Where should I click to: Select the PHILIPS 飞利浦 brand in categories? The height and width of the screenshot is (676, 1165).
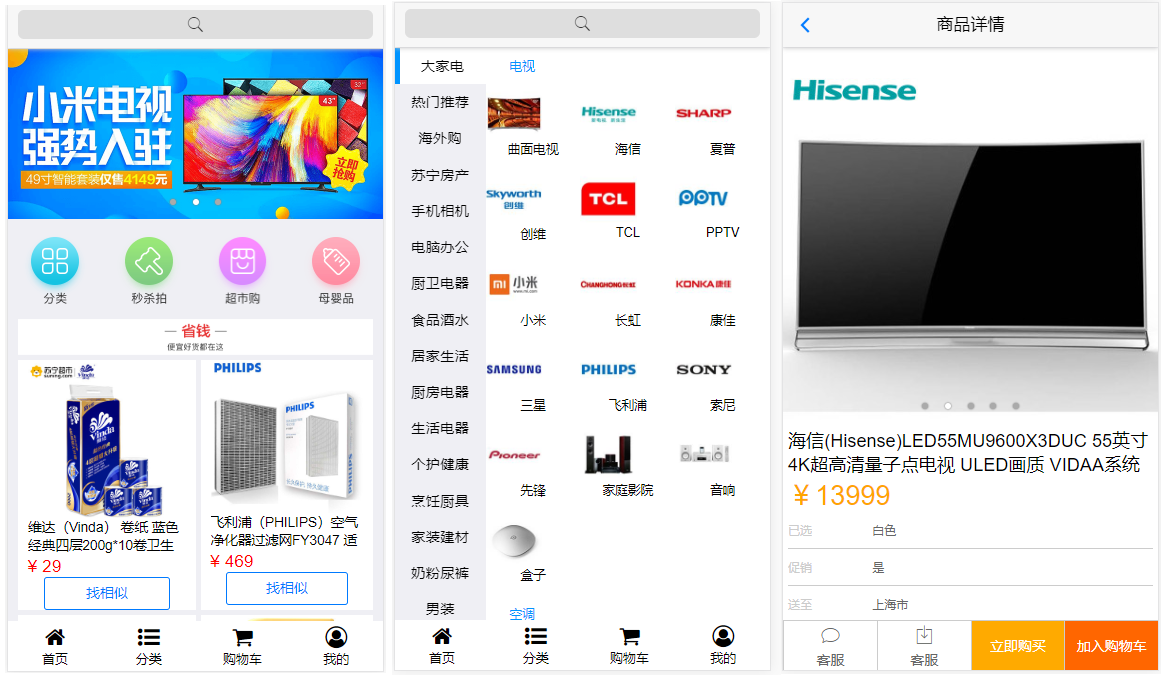pos(608,369)
